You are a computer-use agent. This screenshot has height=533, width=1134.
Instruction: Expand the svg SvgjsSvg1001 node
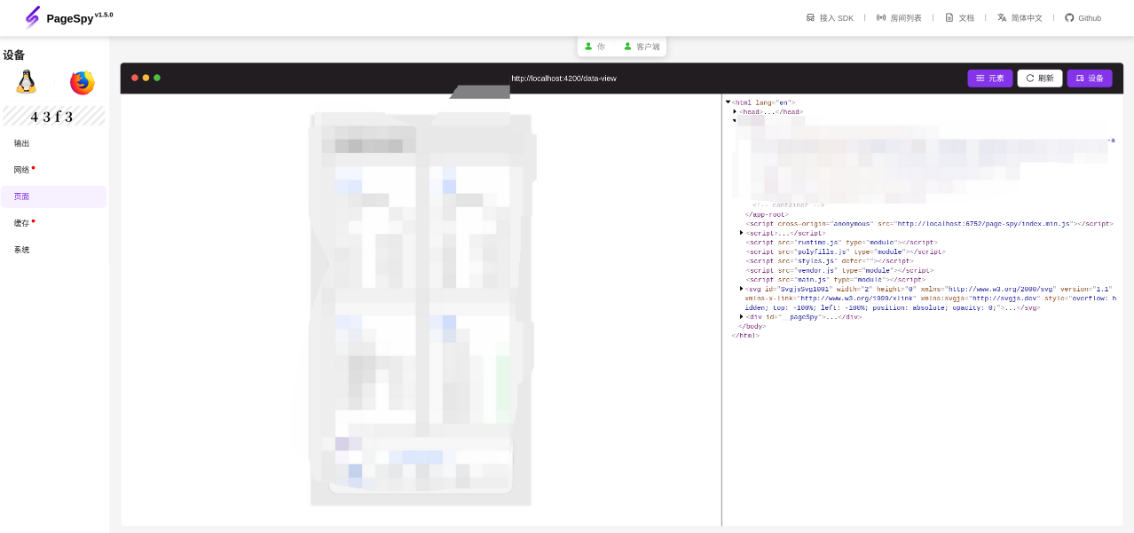click(741, 289)
